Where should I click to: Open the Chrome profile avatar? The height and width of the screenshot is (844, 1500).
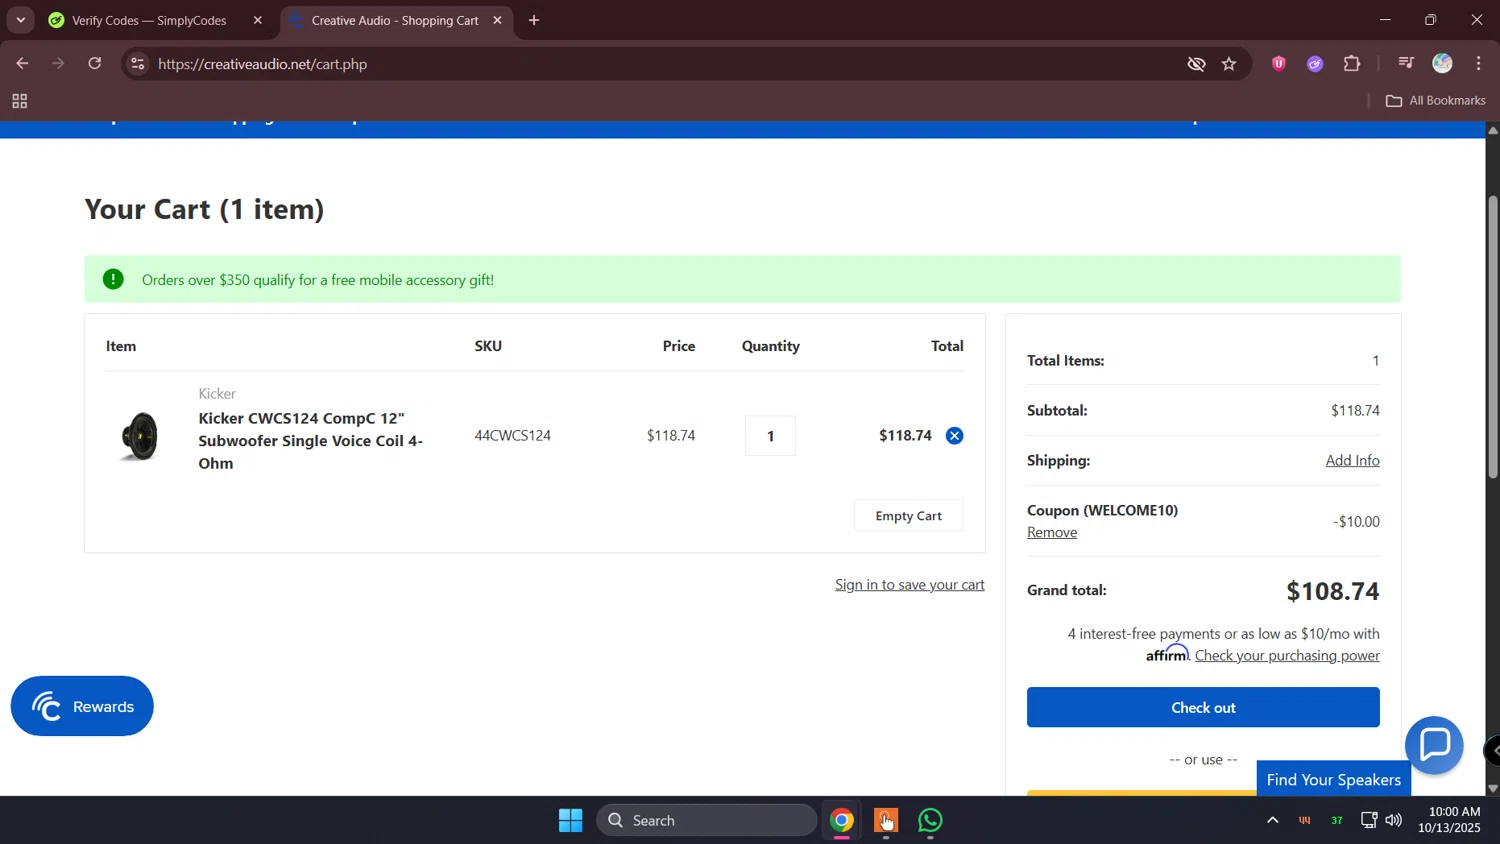pos(1442,64)
